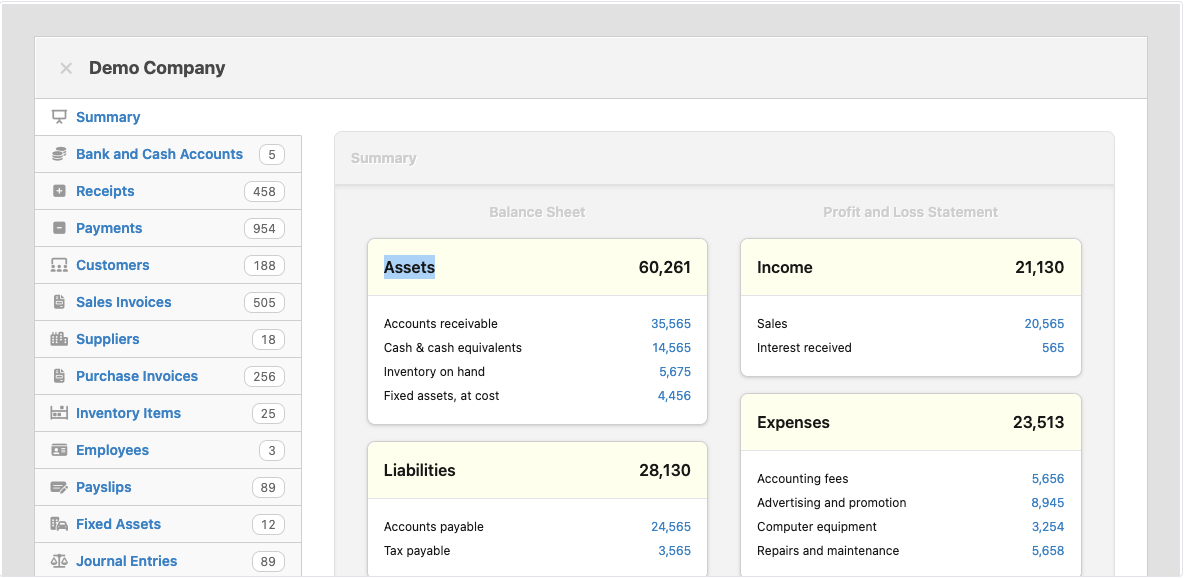Select the Sales Invoices document icon

click(x=59, y=302)
